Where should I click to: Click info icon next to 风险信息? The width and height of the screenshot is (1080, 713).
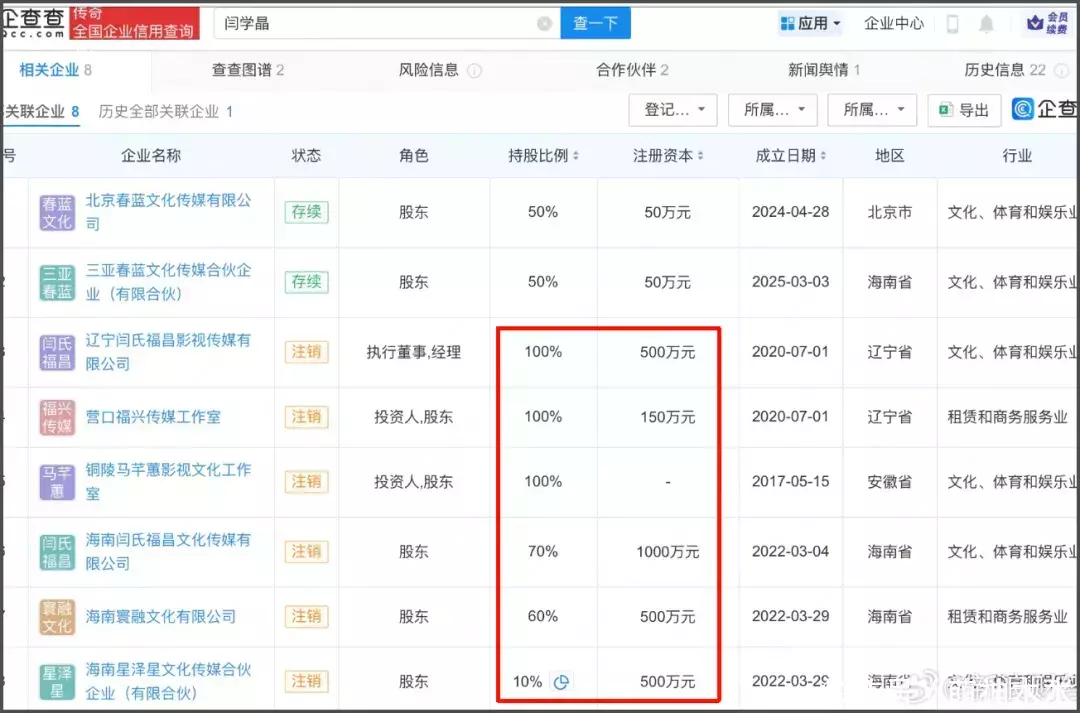coord(474,71)
